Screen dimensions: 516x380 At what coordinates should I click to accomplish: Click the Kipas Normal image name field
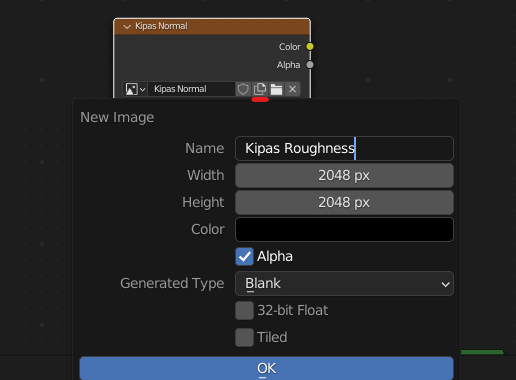(x=191, y=89)
